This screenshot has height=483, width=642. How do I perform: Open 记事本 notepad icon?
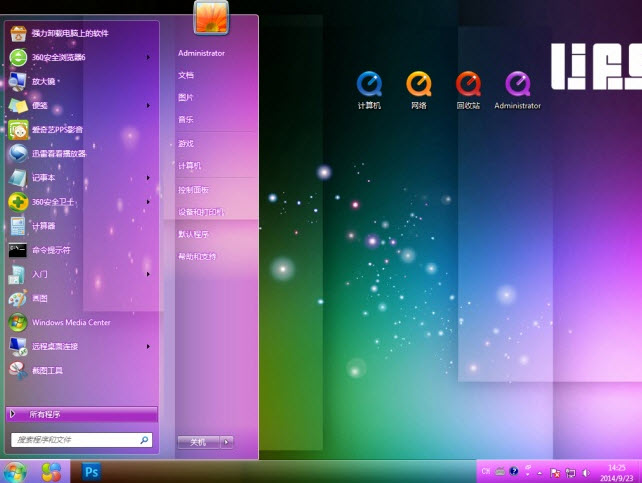tap(18, 178)
